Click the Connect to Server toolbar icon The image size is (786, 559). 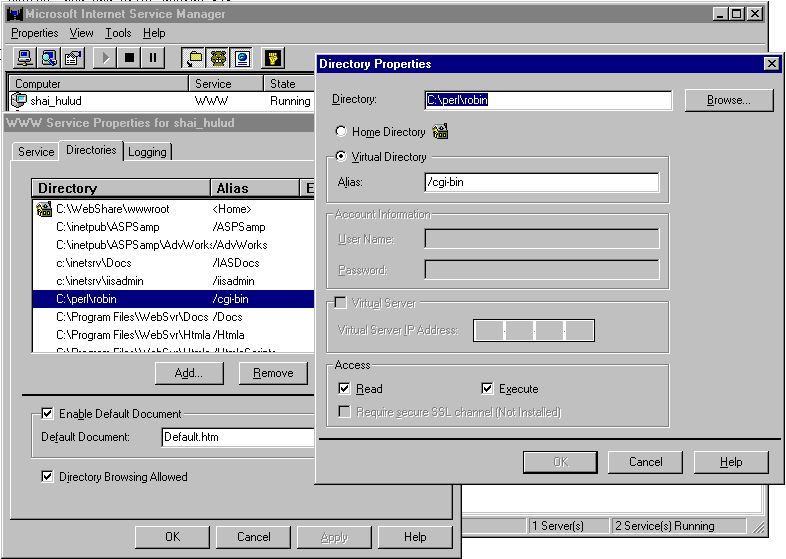click(x=24, y=58)
